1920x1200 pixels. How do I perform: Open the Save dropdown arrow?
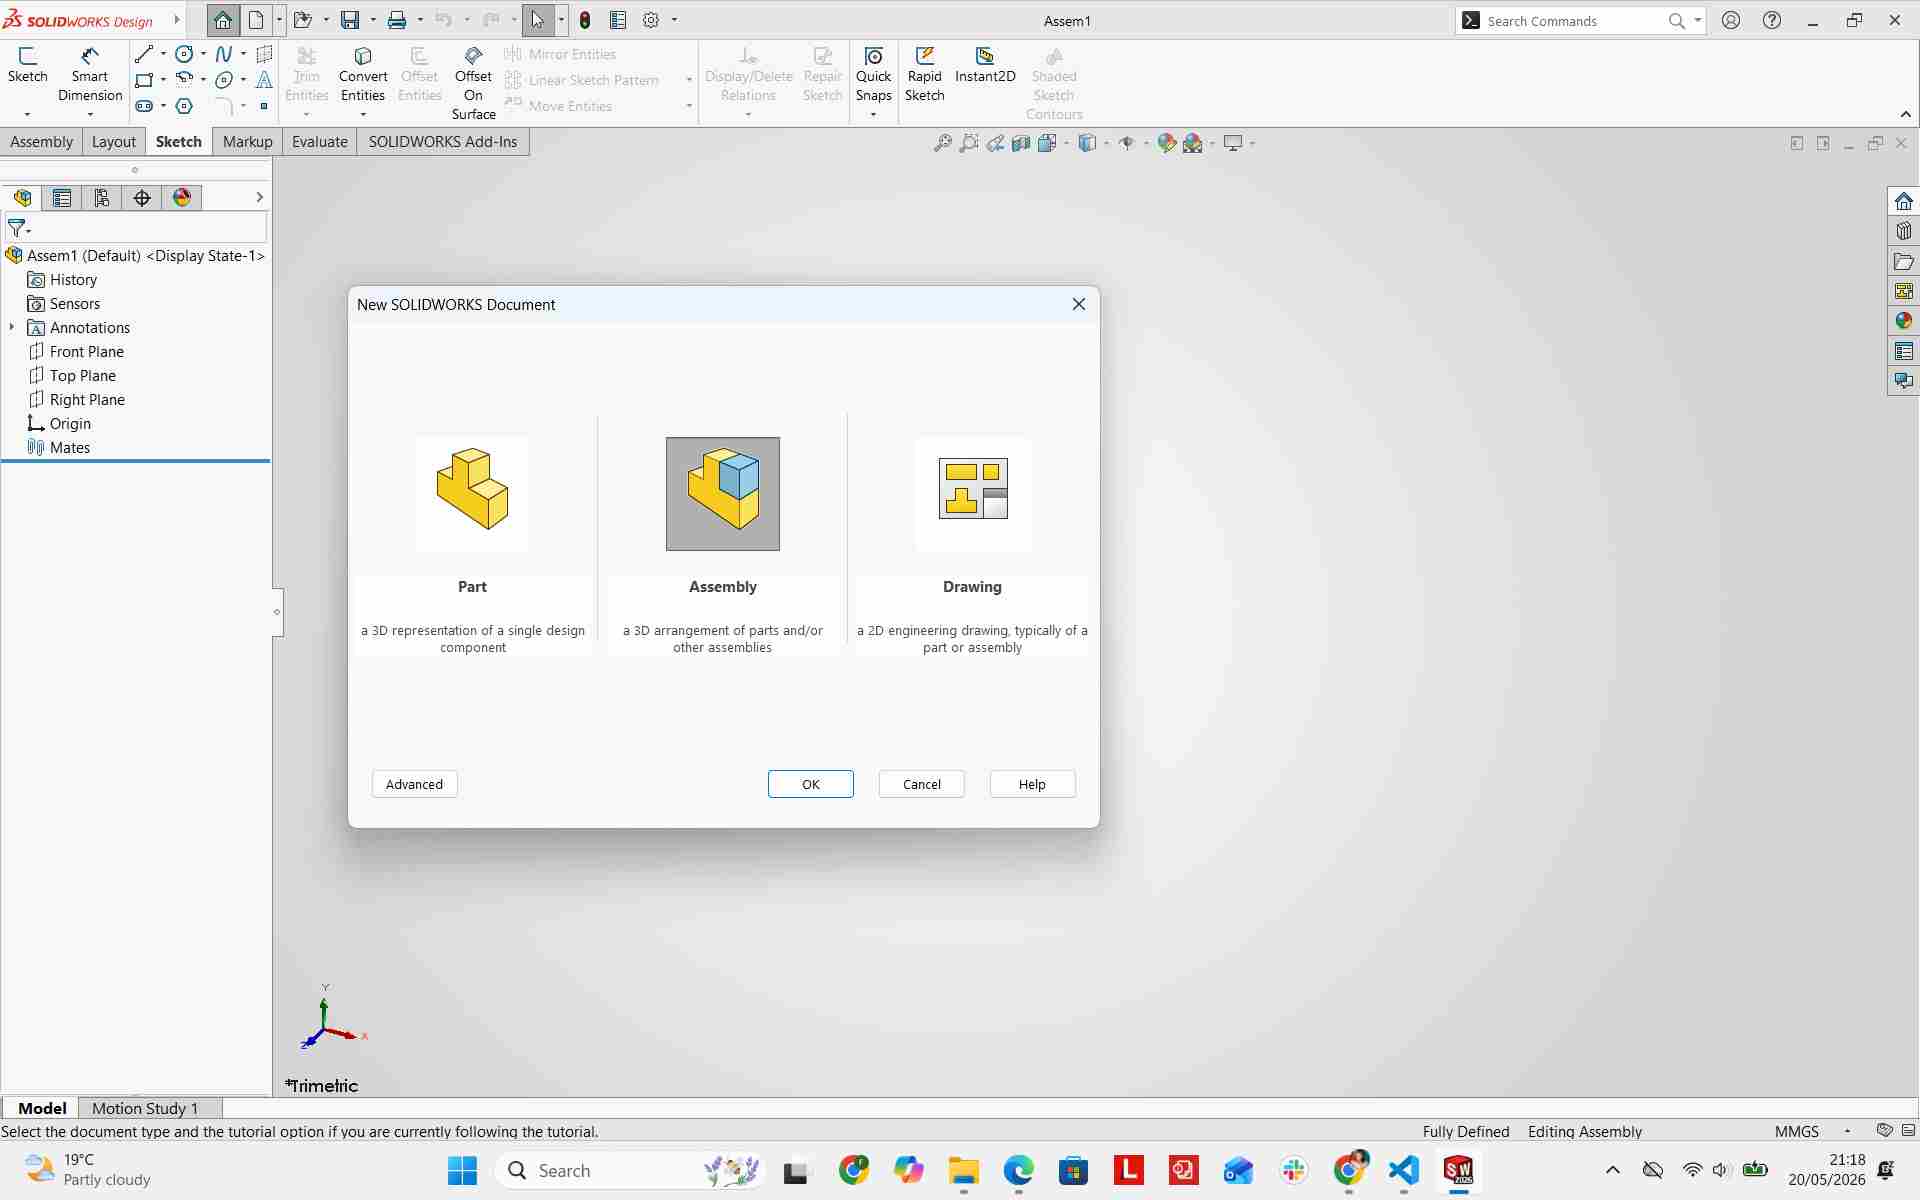pos(373,20)
